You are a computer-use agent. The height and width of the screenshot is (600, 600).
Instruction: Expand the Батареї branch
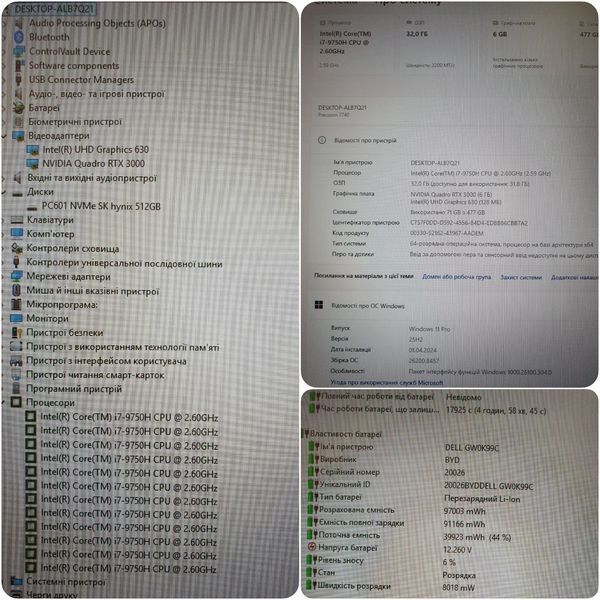[5, 108]
